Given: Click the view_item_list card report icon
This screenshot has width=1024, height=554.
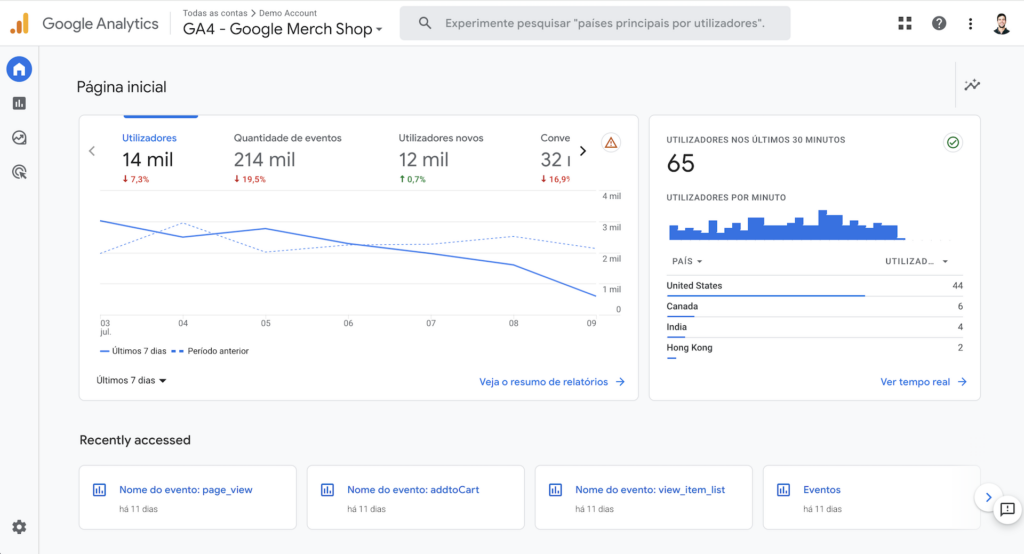Looking at the screenshot, I should [555, 490].
